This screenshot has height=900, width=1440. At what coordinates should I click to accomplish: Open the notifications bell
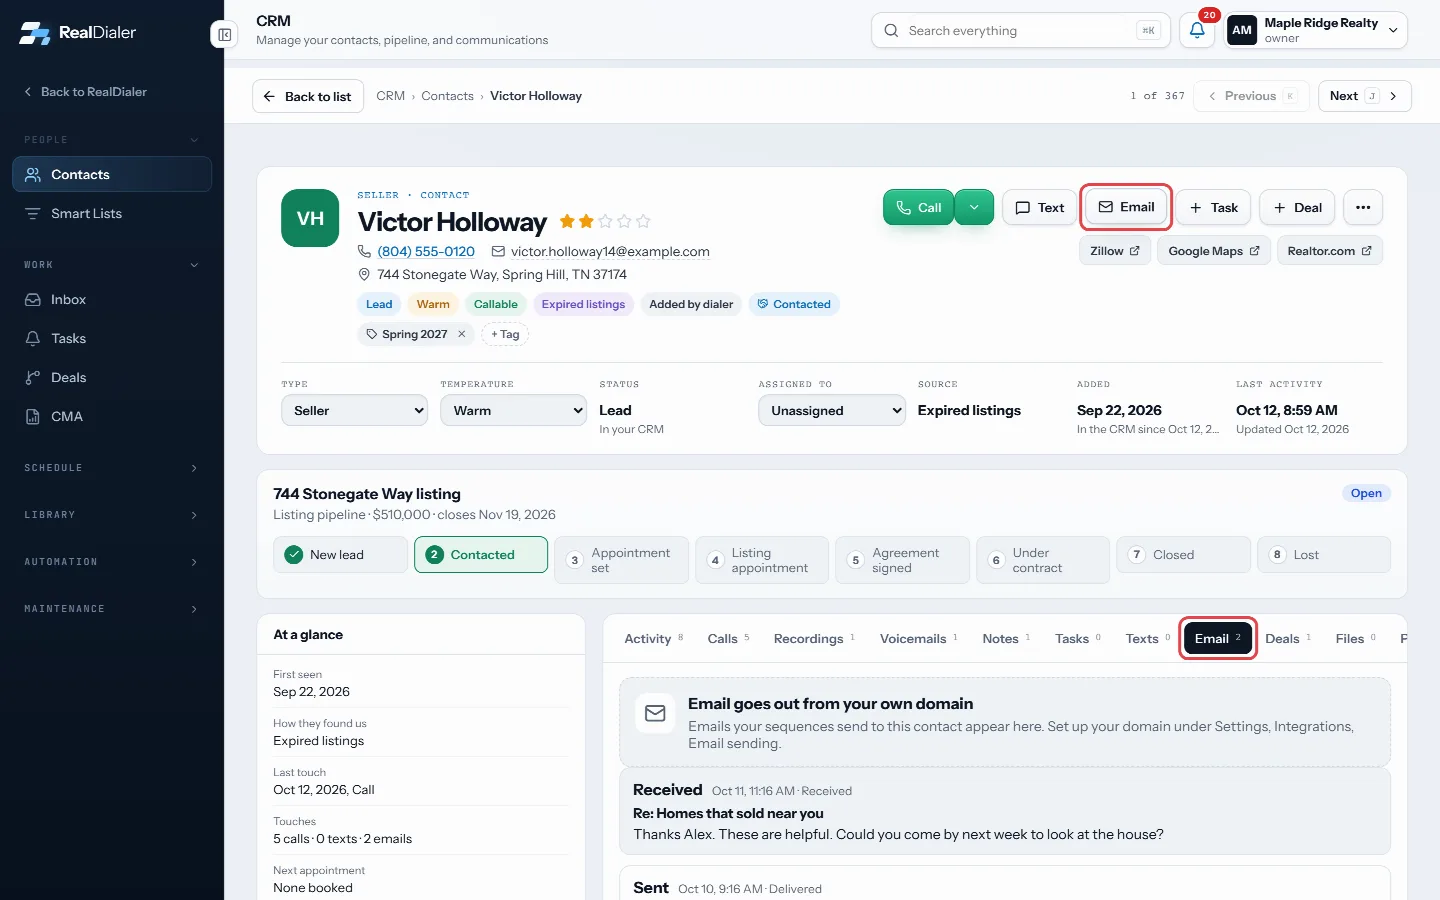[1197, 30]
